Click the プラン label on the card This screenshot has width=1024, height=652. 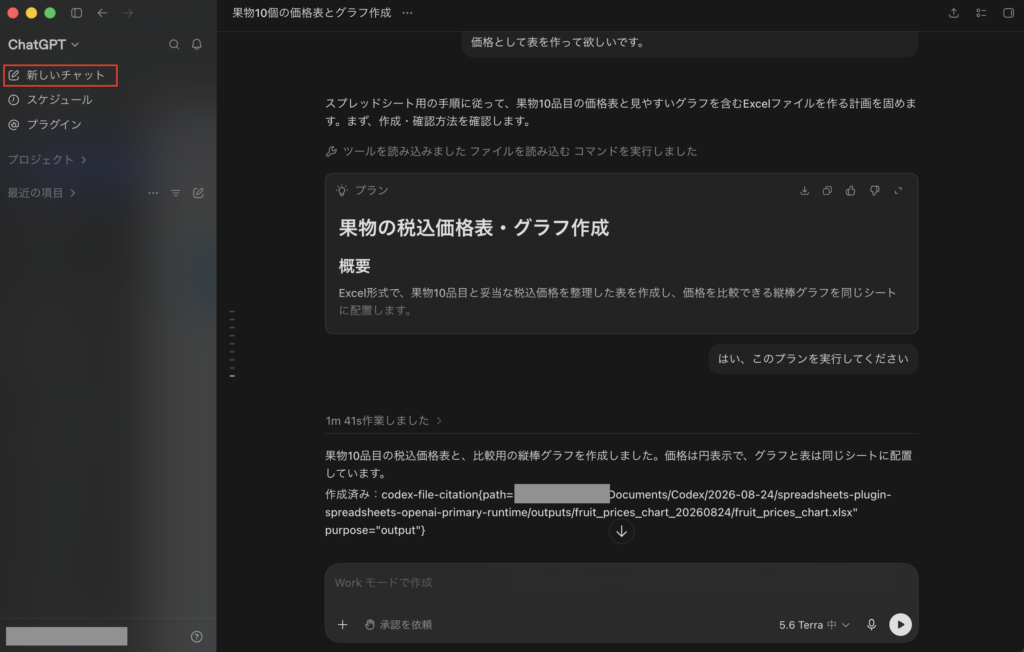coord(372,190)
